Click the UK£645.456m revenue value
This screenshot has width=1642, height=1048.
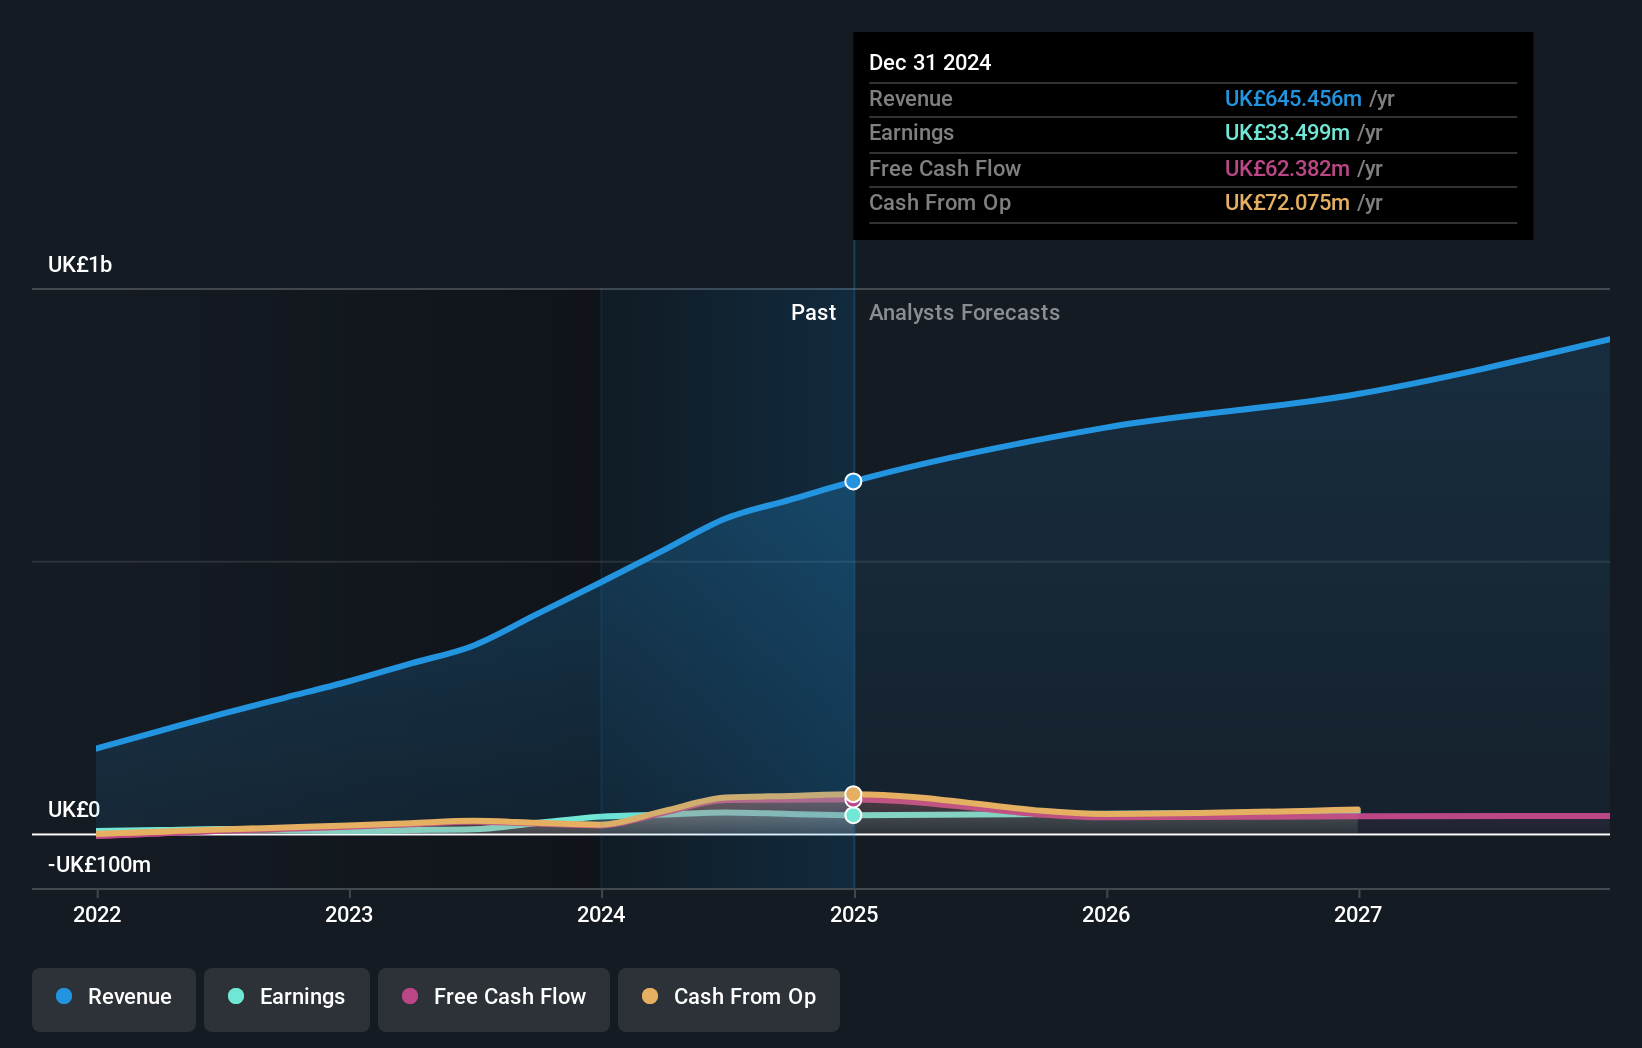pos(1293,98)
